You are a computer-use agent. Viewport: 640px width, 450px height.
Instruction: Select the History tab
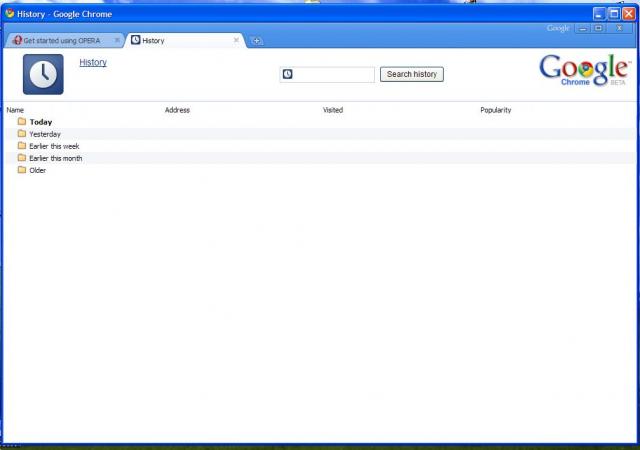(x=186, y=40)
